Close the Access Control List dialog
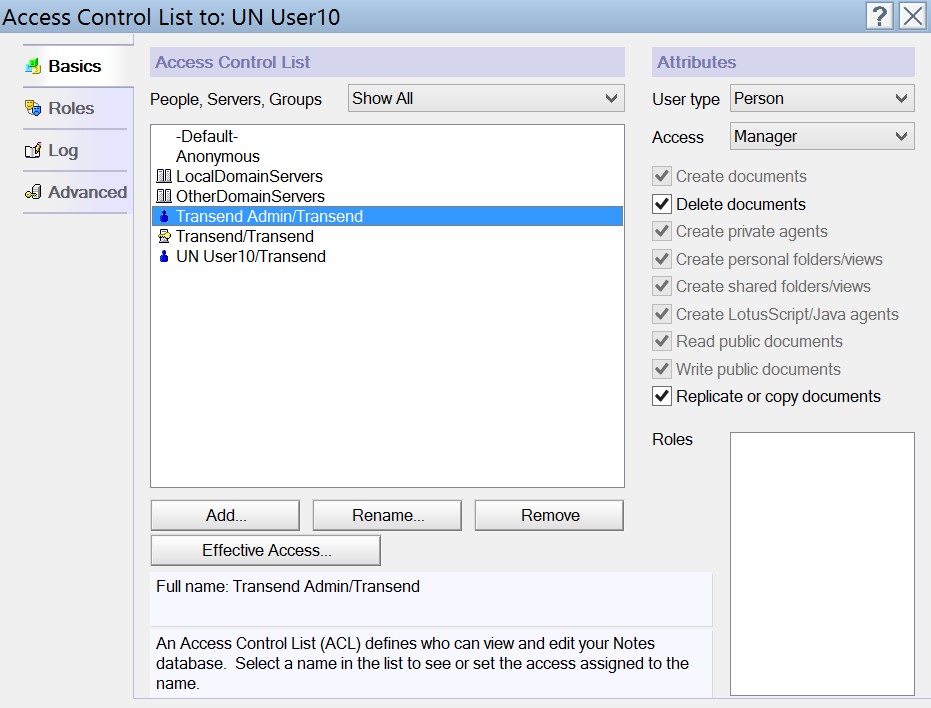The height and width of the screenshot is (708, 931). (913, 16)
